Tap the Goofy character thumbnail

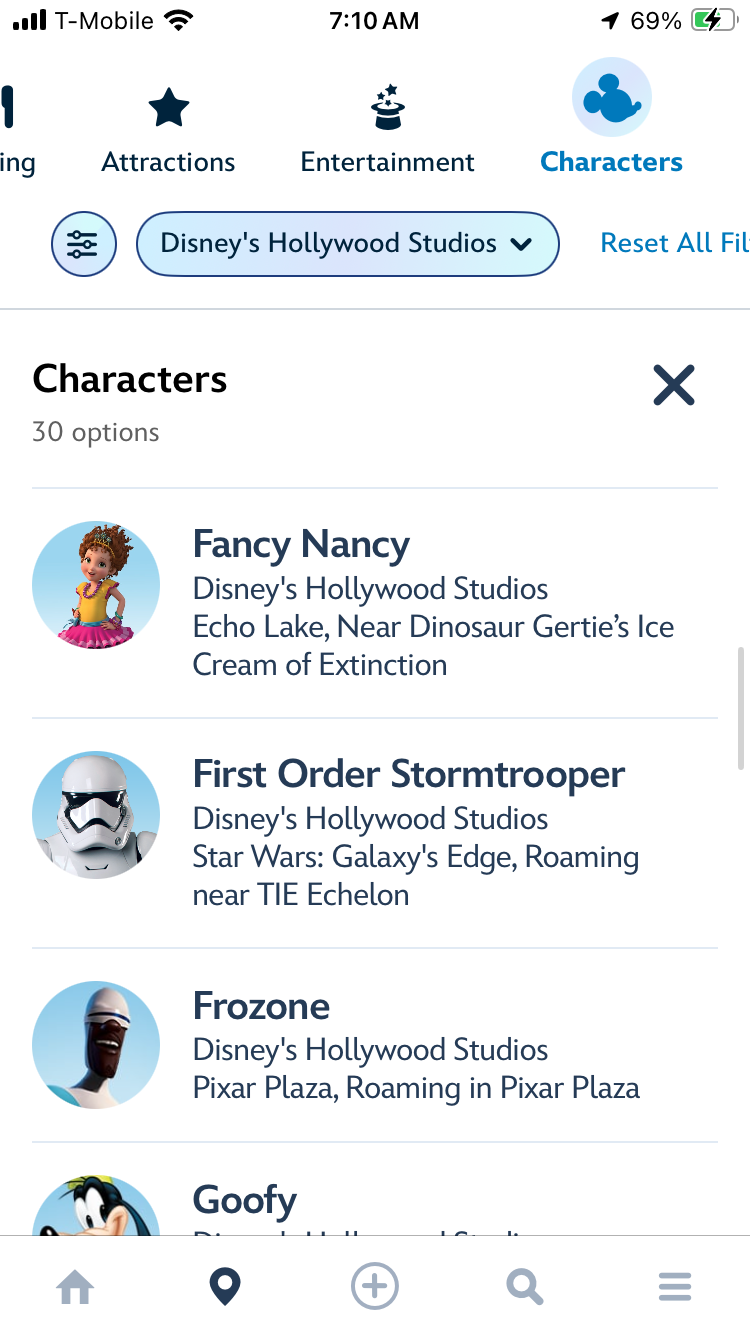click(x=96, y=1208)
